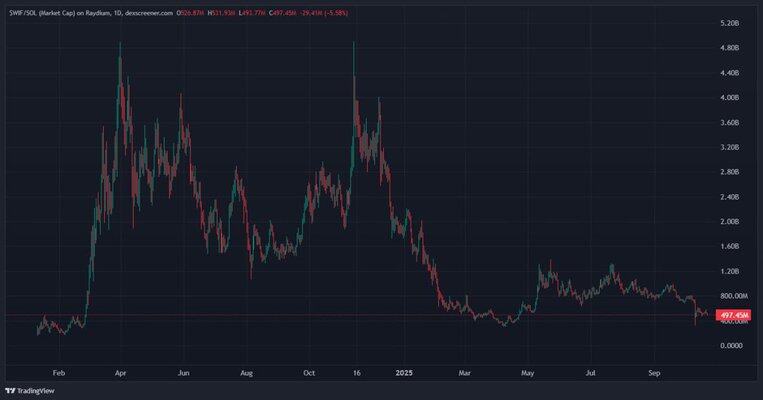Click the 0.0000 price axis label
The height and width of the screenshot is (400, 763).
pyautogui.click(x=730, y=345)
